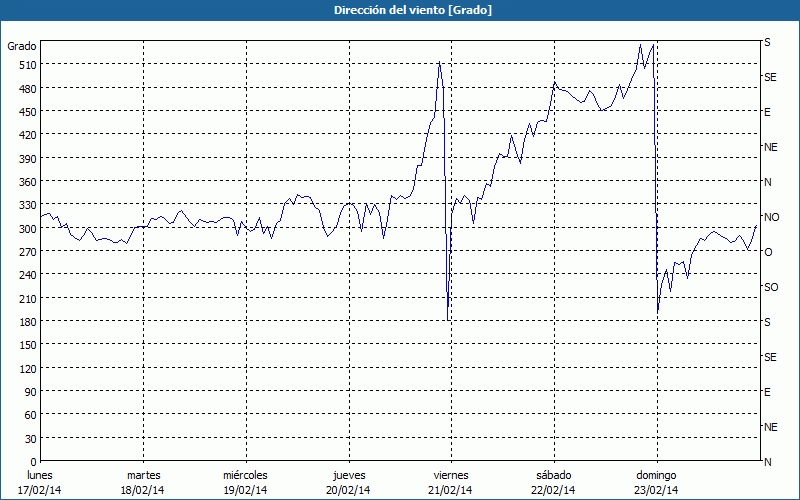Viewport: 800px width, 500px height.
Task: Click the 'O' compass label on right axis
Action: click(x=768, y=252)
